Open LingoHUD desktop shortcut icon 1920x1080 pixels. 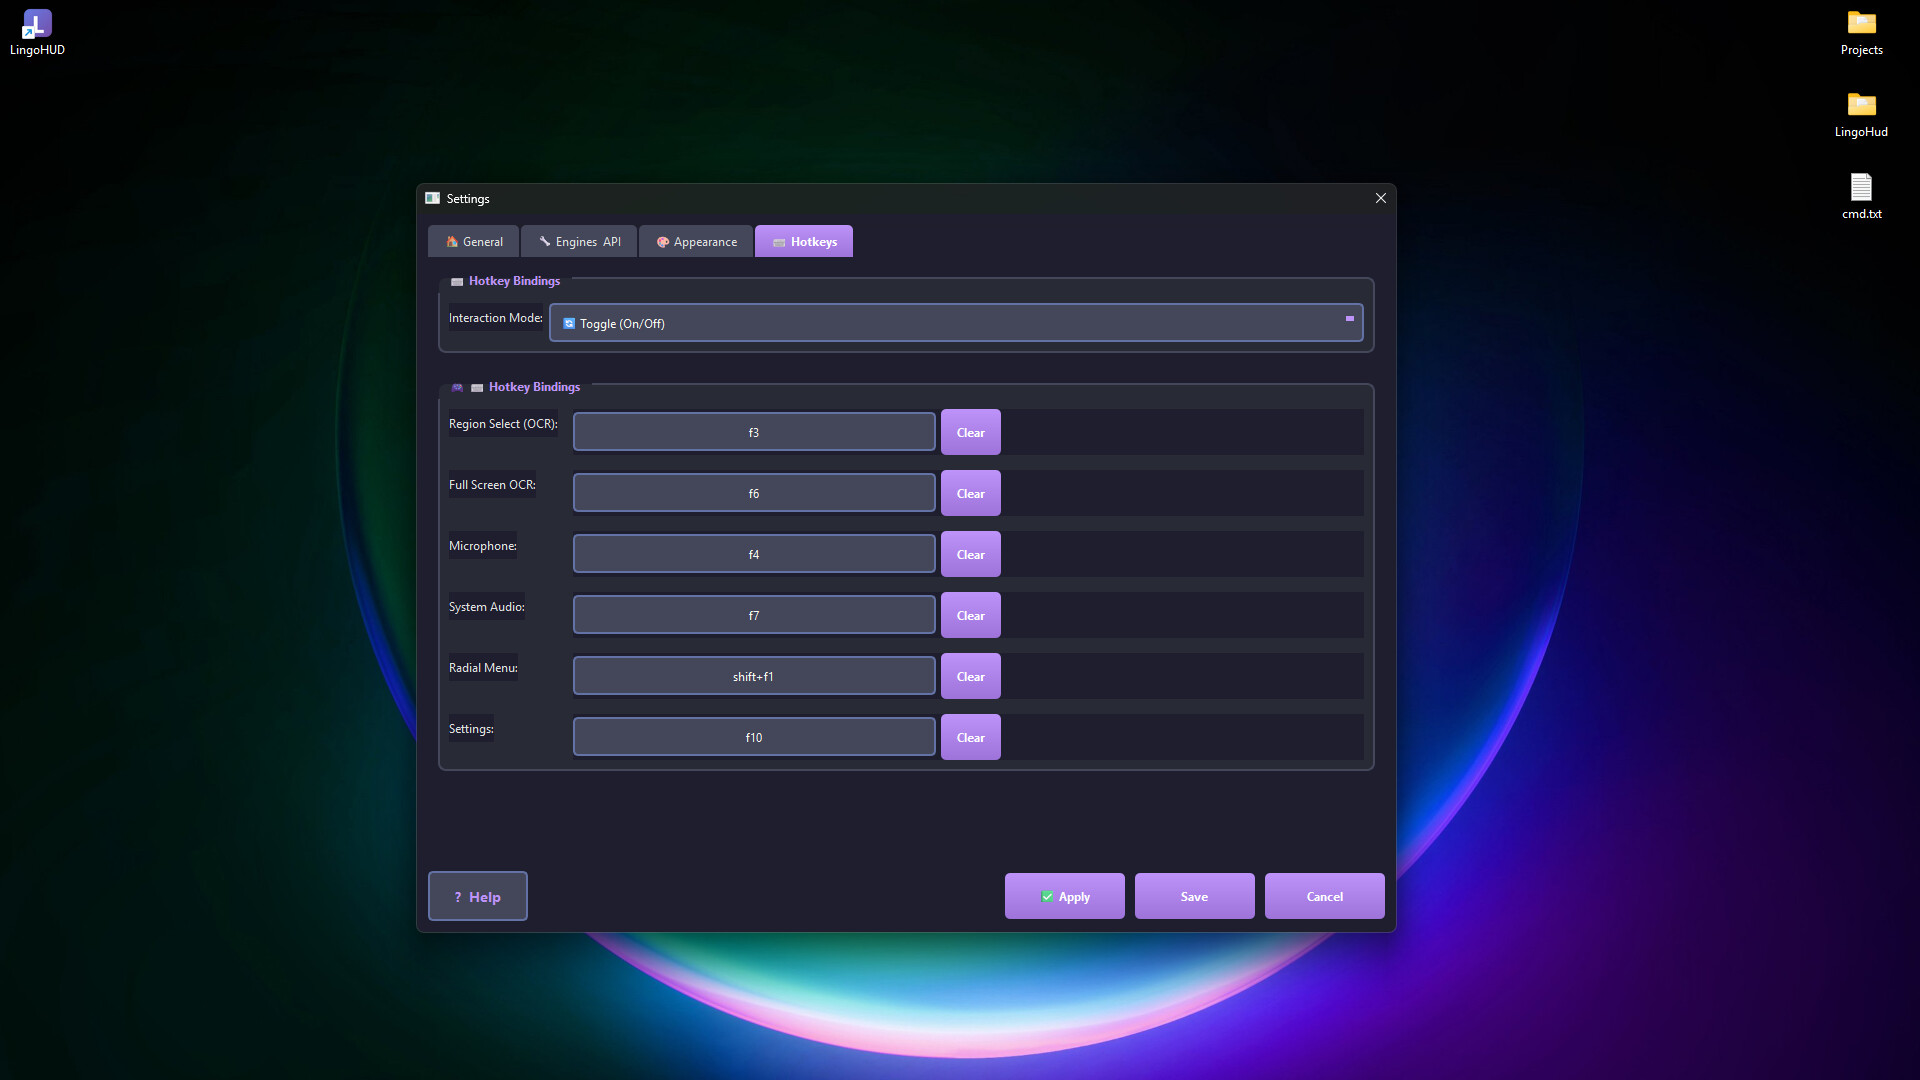pos(37,24)
